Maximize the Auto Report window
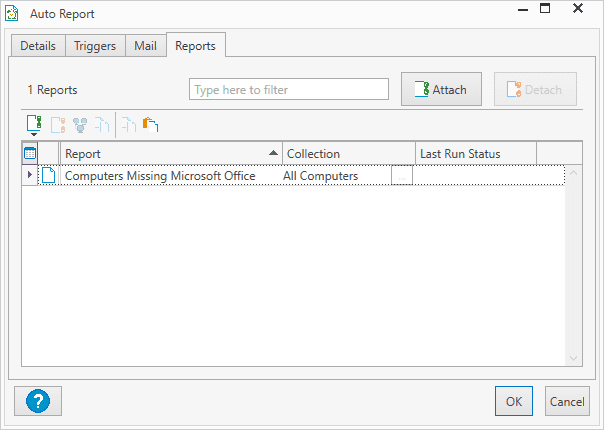 pyautogui.click(x=545, y=9)
